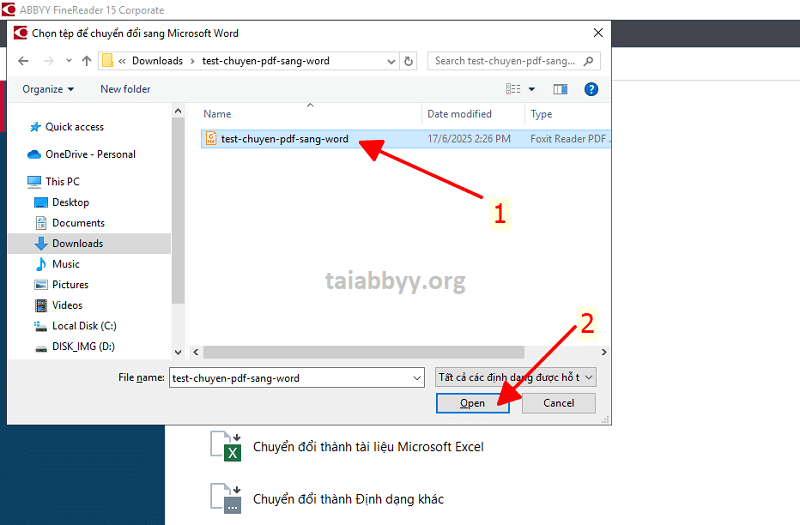Close the file chooser dialog
This screenshot has width=800, height=525.
598,33
